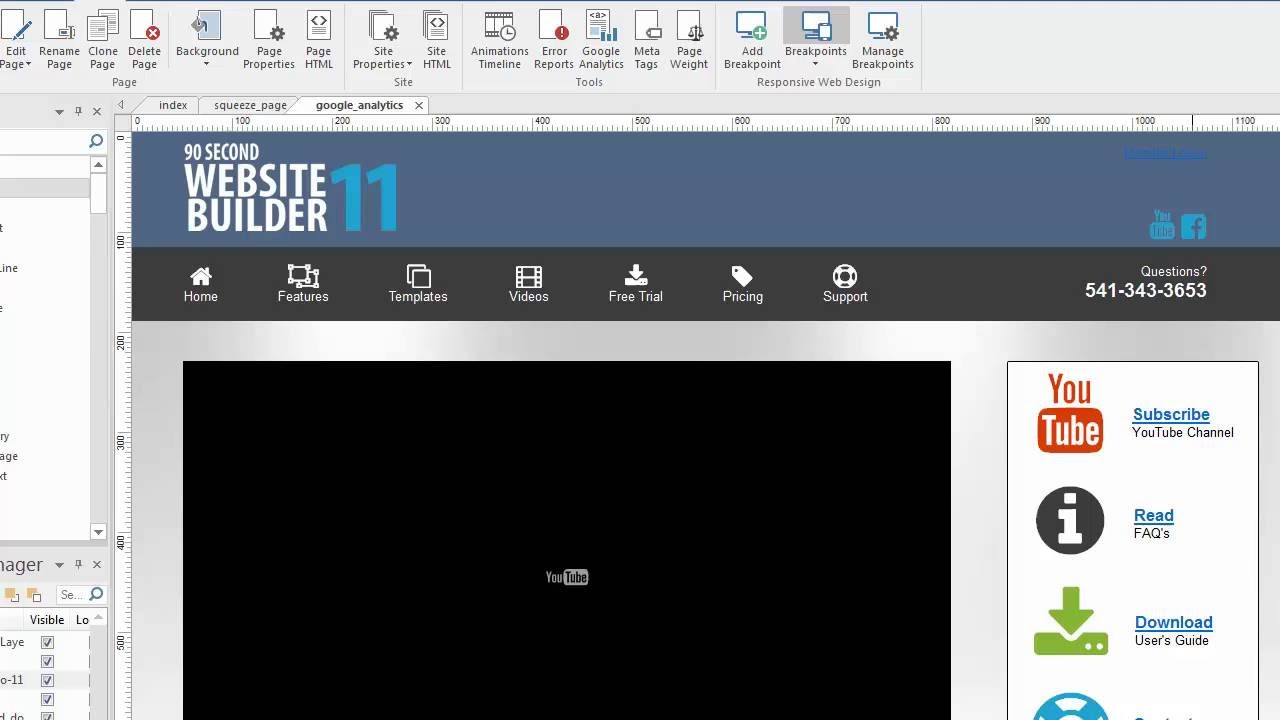Click Add Breakpoint in Responsive Web Design
This screenshot has height=720, width=1280.
tap(752, 40)
